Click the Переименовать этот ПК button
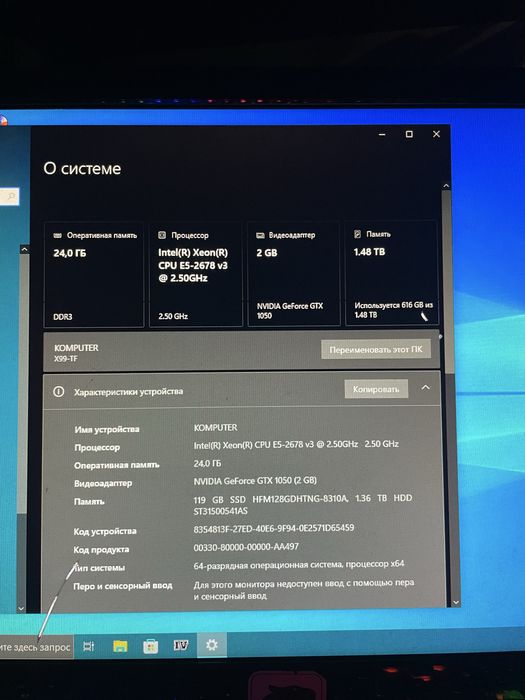This screenshot has height=700, width=525. (375, 350)
